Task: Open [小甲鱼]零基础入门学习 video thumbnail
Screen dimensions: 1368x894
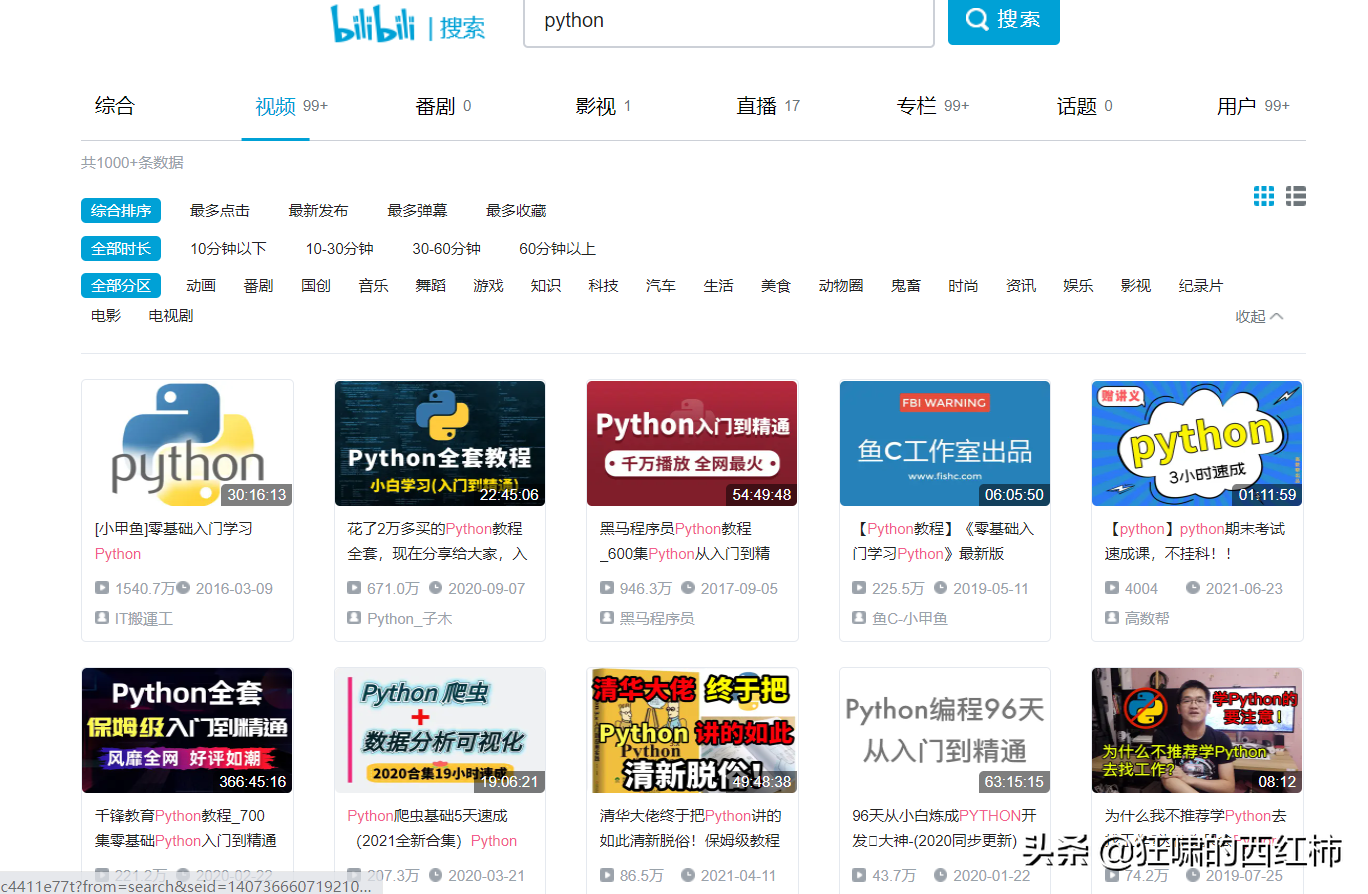Action: [187, 444]
